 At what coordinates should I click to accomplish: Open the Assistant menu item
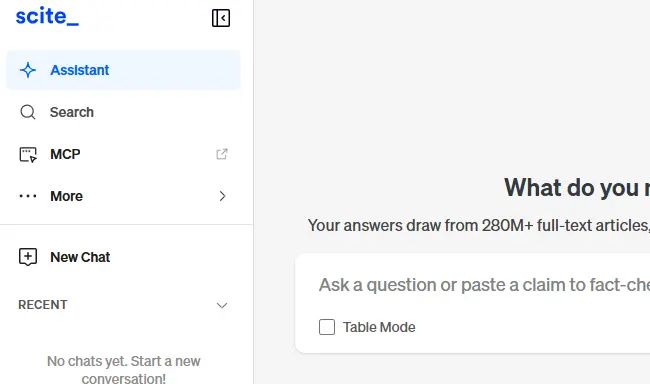tap(123, 70)
